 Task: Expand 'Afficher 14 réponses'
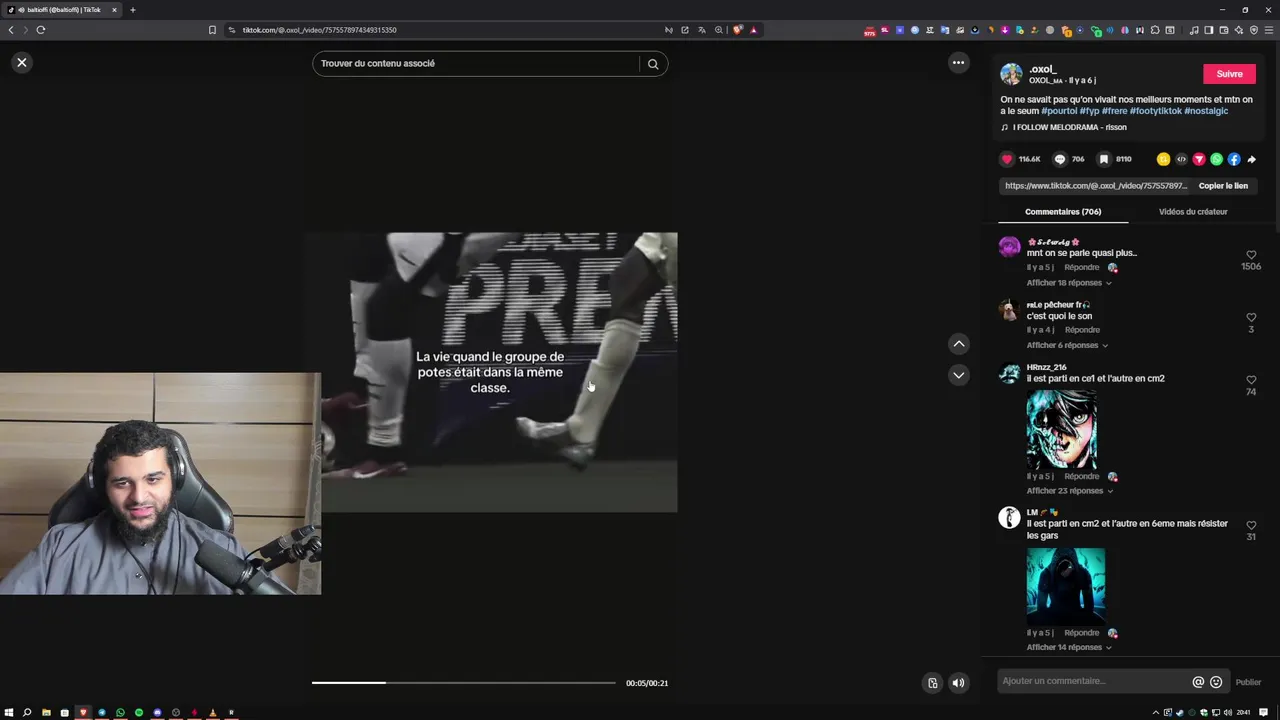pyautogui.click(x=1070, y=647)
